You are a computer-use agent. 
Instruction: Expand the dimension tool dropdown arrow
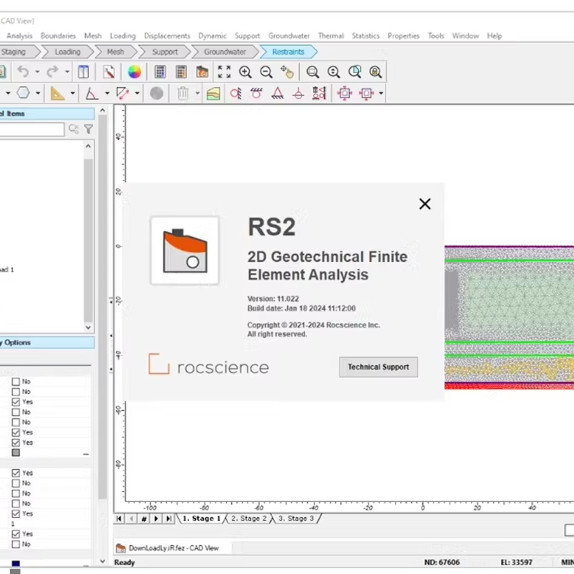tap(137, 93)
